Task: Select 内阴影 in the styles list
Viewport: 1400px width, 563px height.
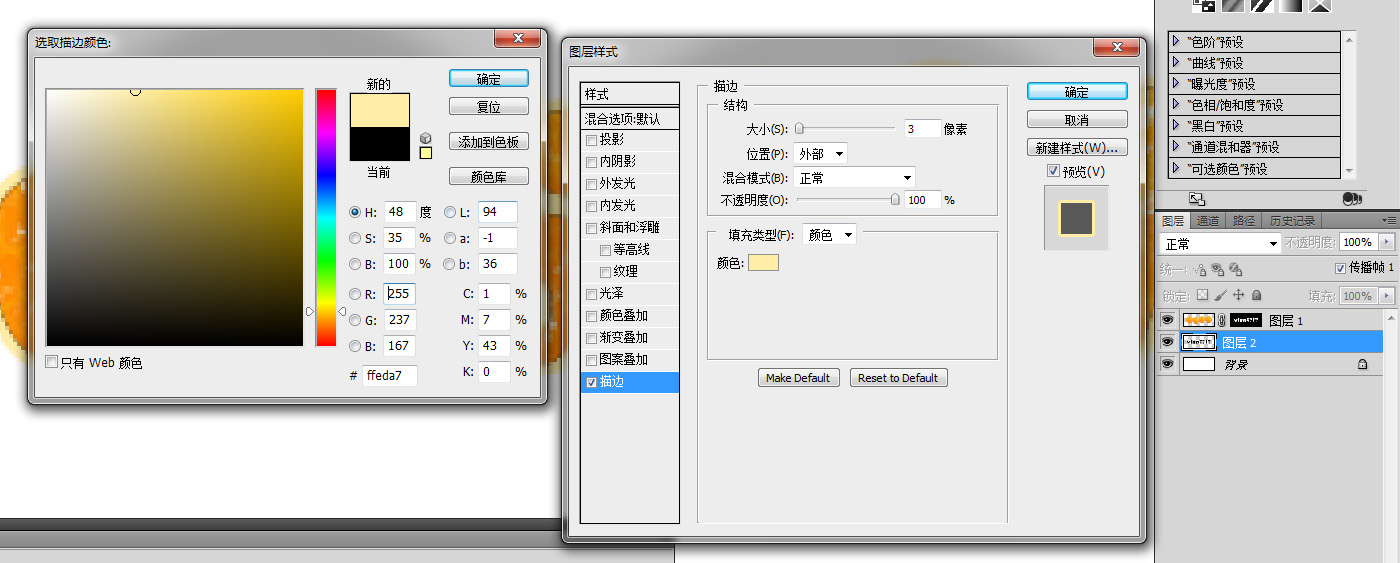Action: tap(618, 162)
